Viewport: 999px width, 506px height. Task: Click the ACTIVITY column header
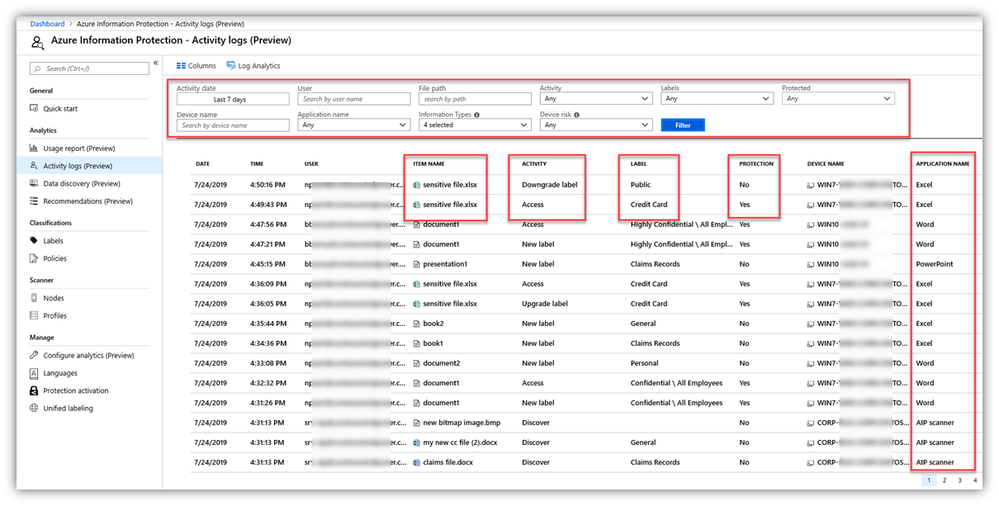pos(534,164)
